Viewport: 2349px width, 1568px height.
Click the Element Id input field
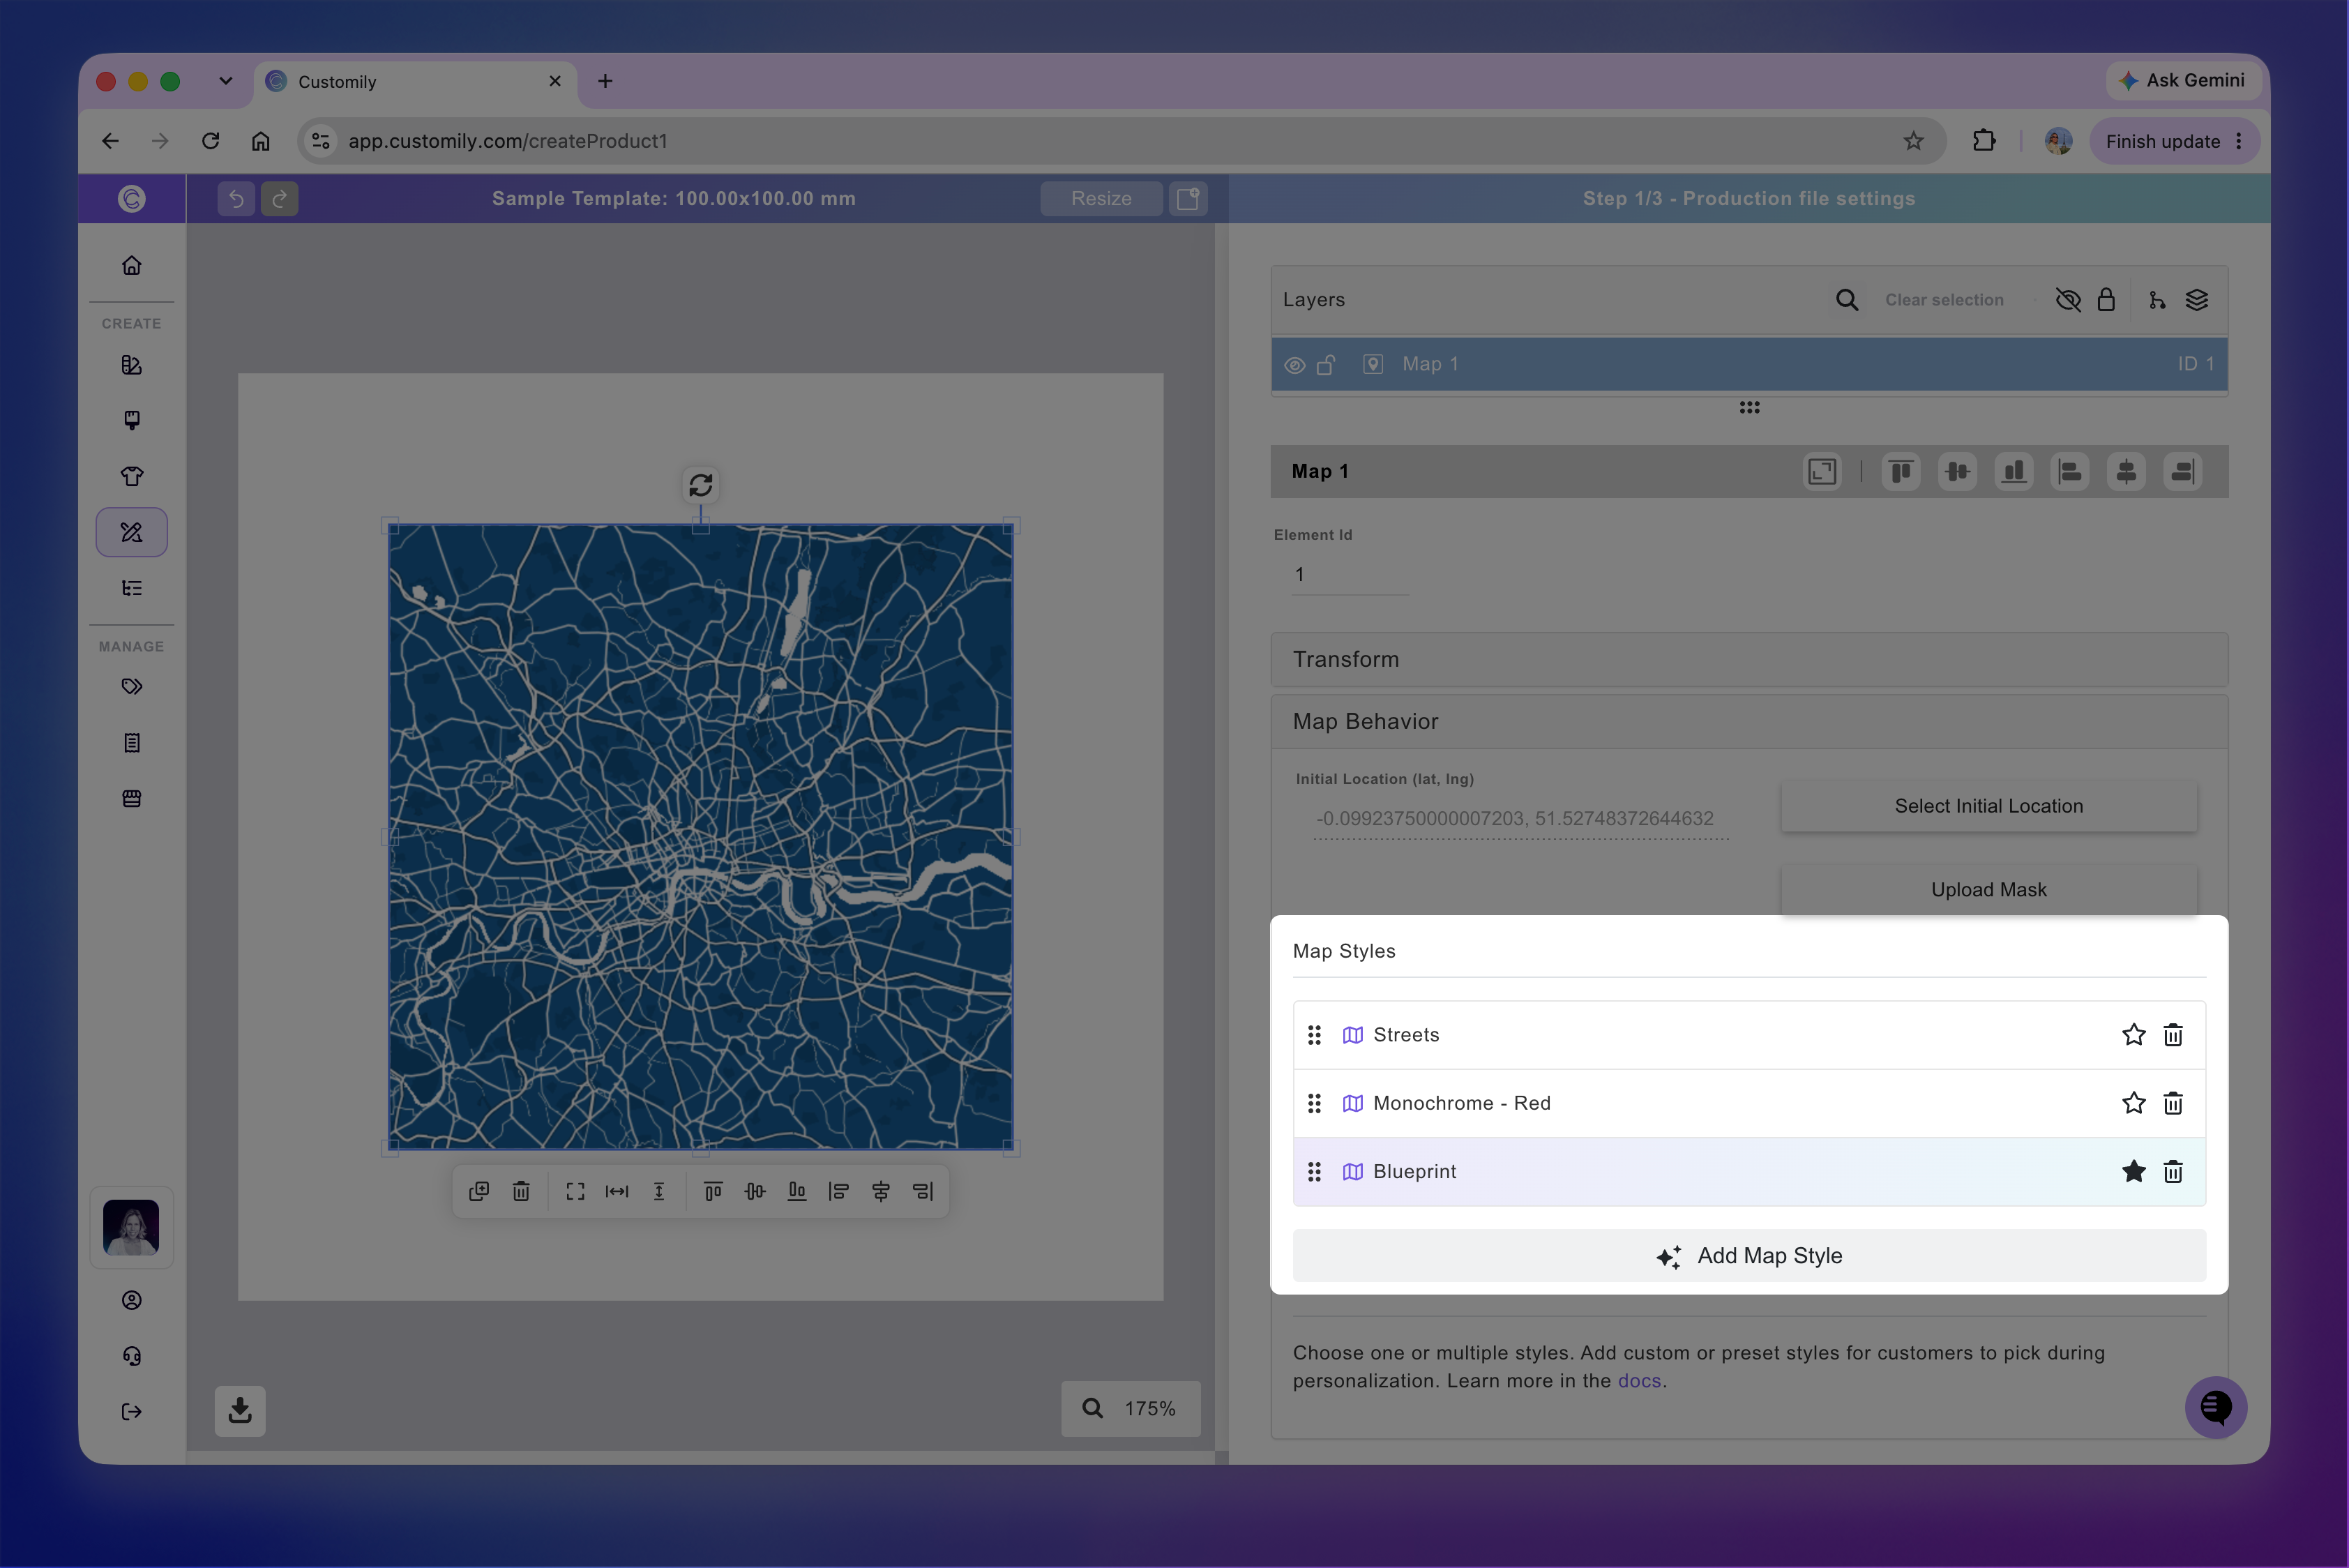[1350, 575]
